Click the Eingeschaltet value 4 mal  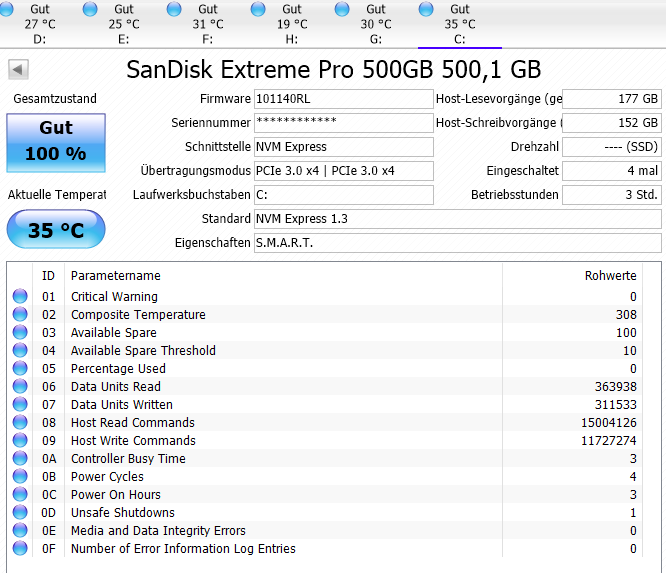[x=612, y=171]
